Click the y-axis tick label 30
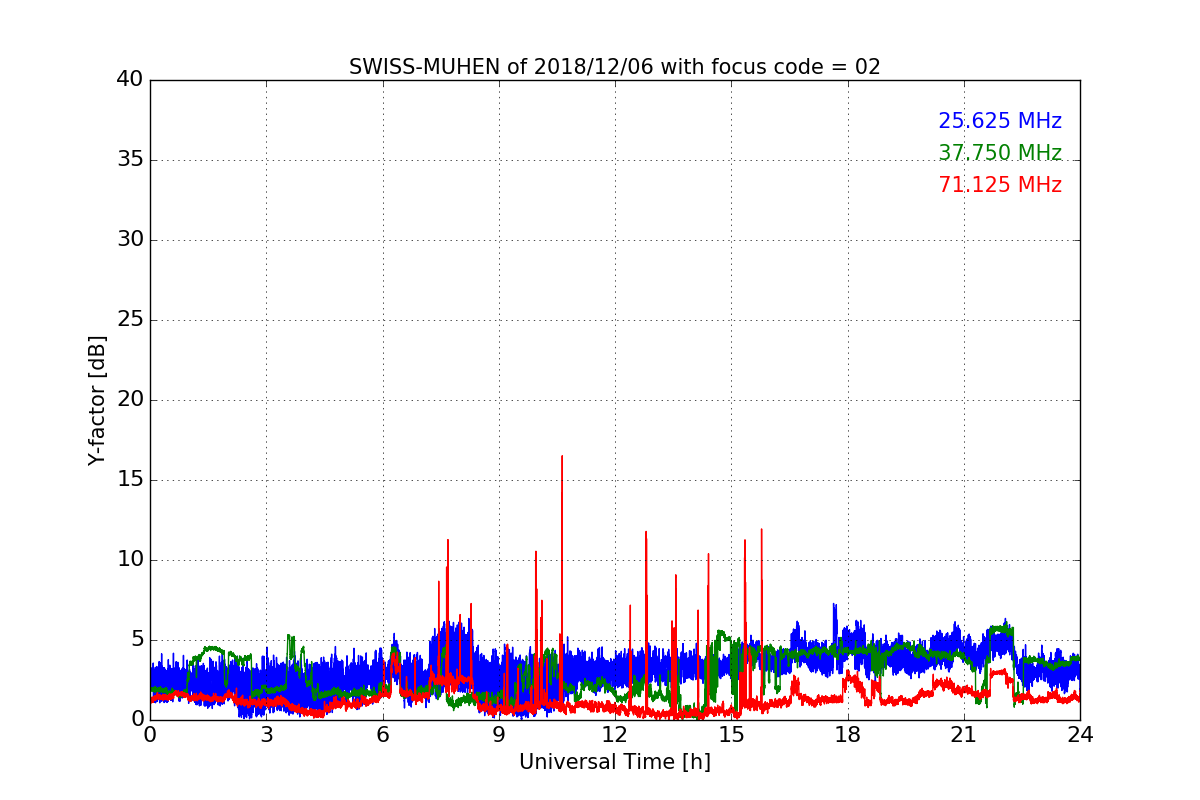Viewport: 1200px width, 800px height. (129, 239)
